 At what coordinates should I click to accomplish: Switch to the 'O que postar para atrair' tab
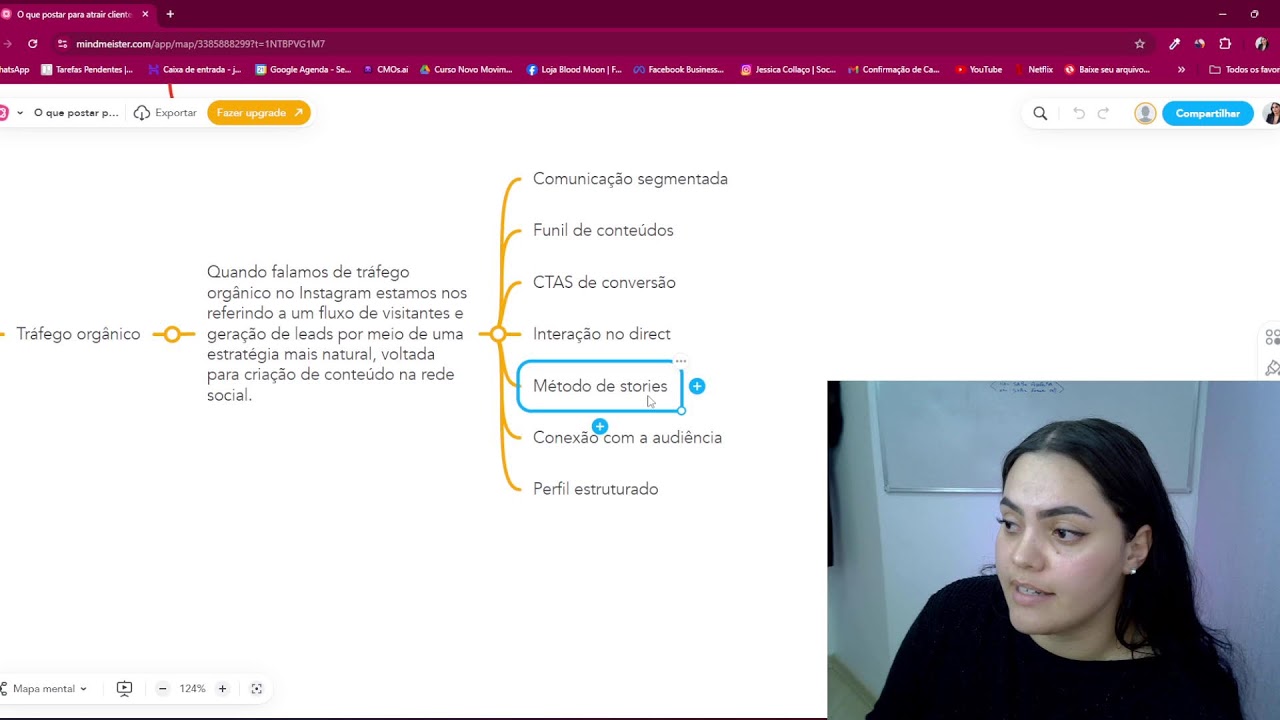(75, 14)
